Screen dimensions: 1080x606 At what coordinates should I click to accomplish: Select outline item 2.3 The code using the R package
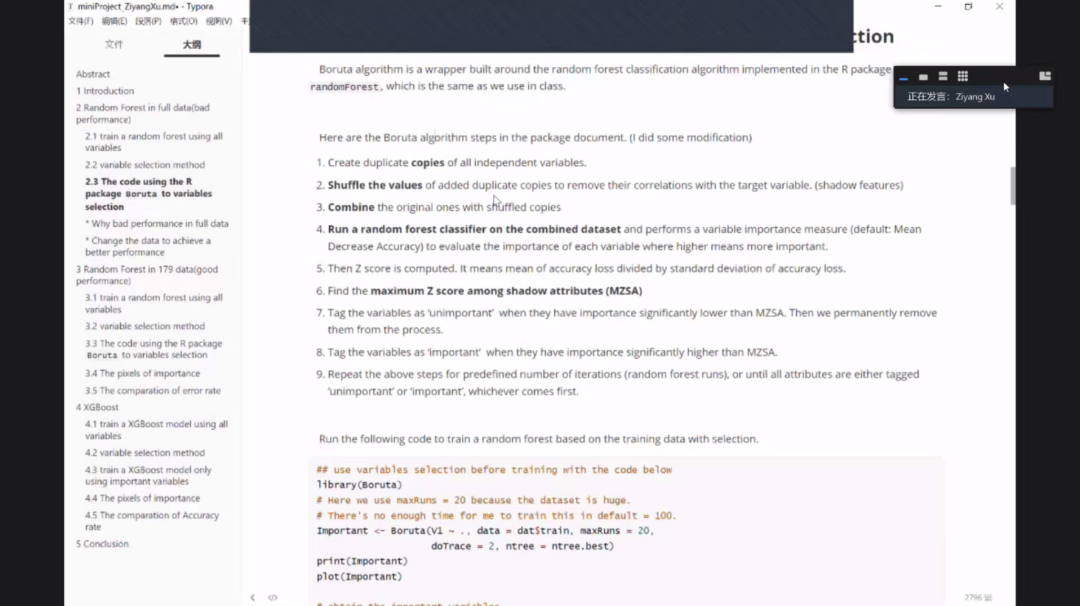point(149,194)
